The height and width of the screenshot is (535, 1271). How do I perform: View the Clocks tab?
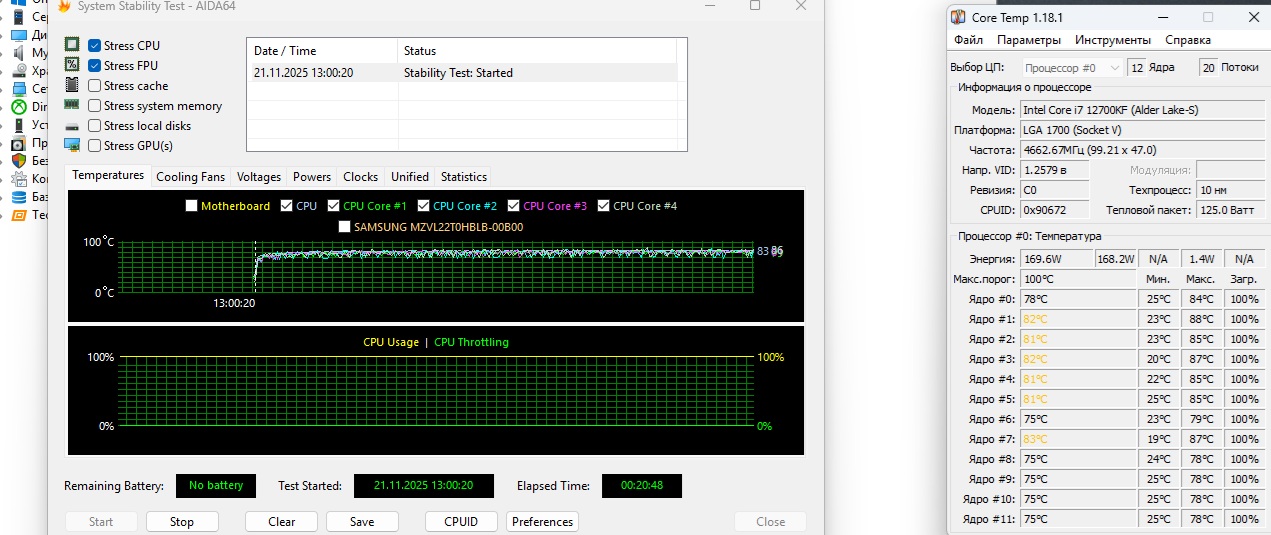point(361,177)
